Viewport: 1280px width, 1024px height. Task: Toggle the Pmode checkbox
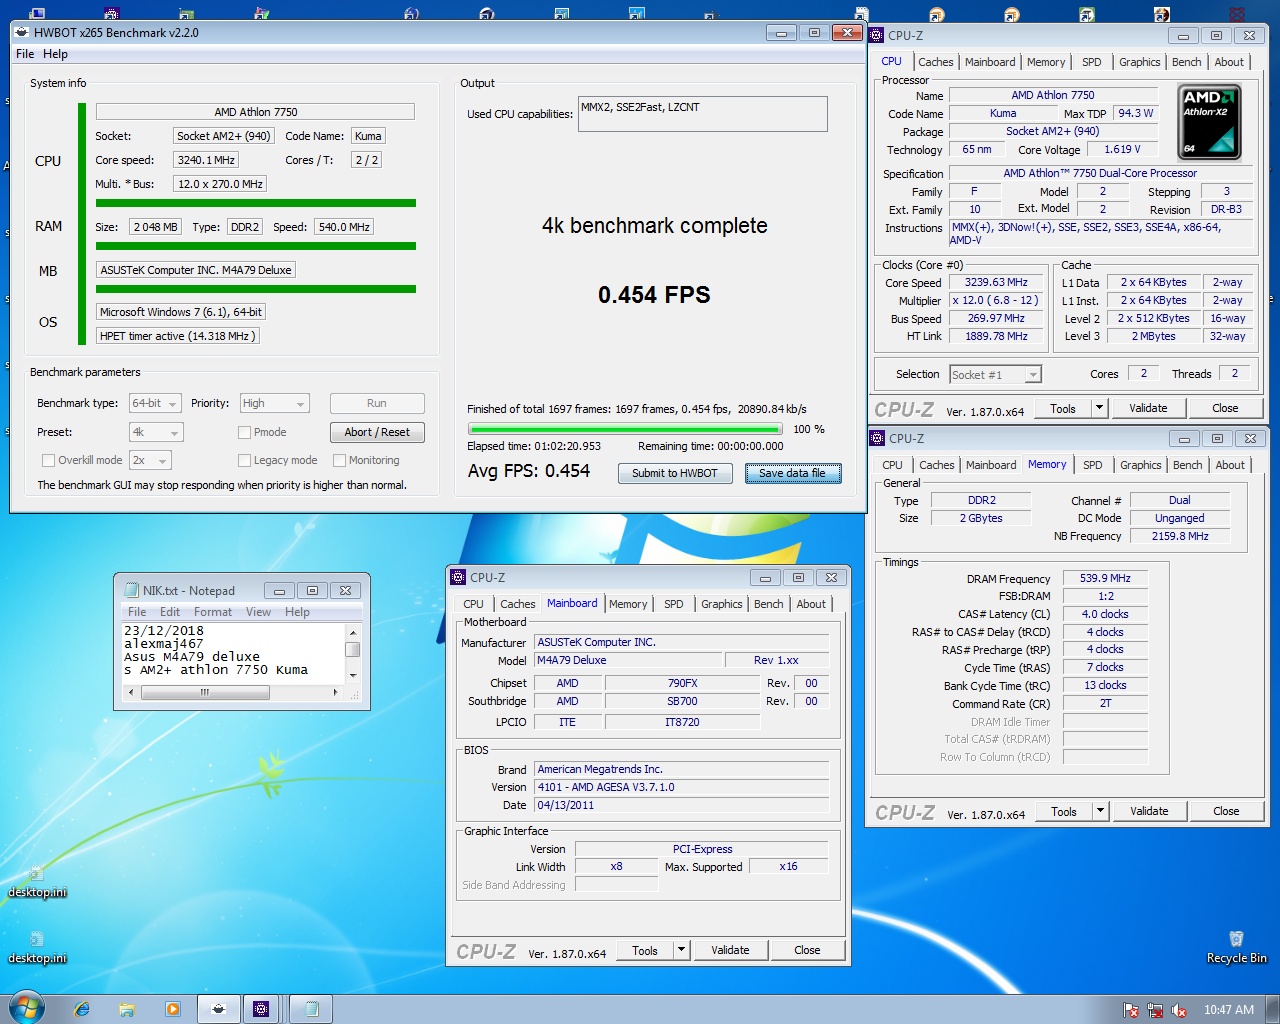tap(244, 432)
